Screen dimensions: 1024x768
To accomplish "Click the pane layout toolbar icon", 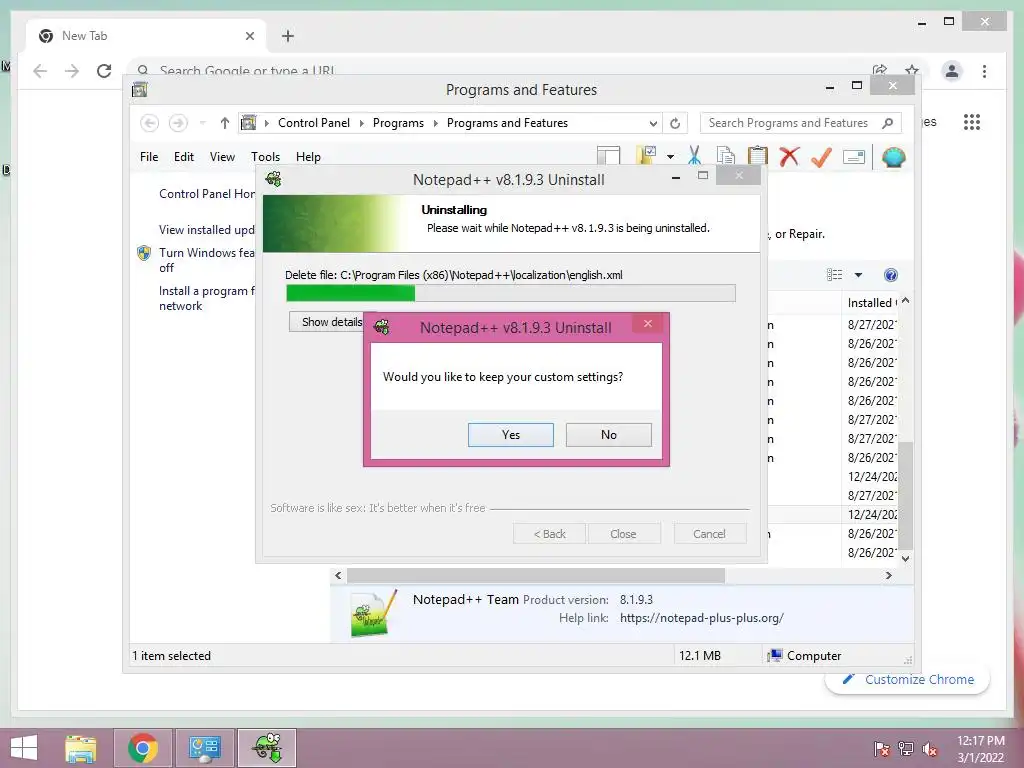I will pyautogui.click(x=609, y=156).
